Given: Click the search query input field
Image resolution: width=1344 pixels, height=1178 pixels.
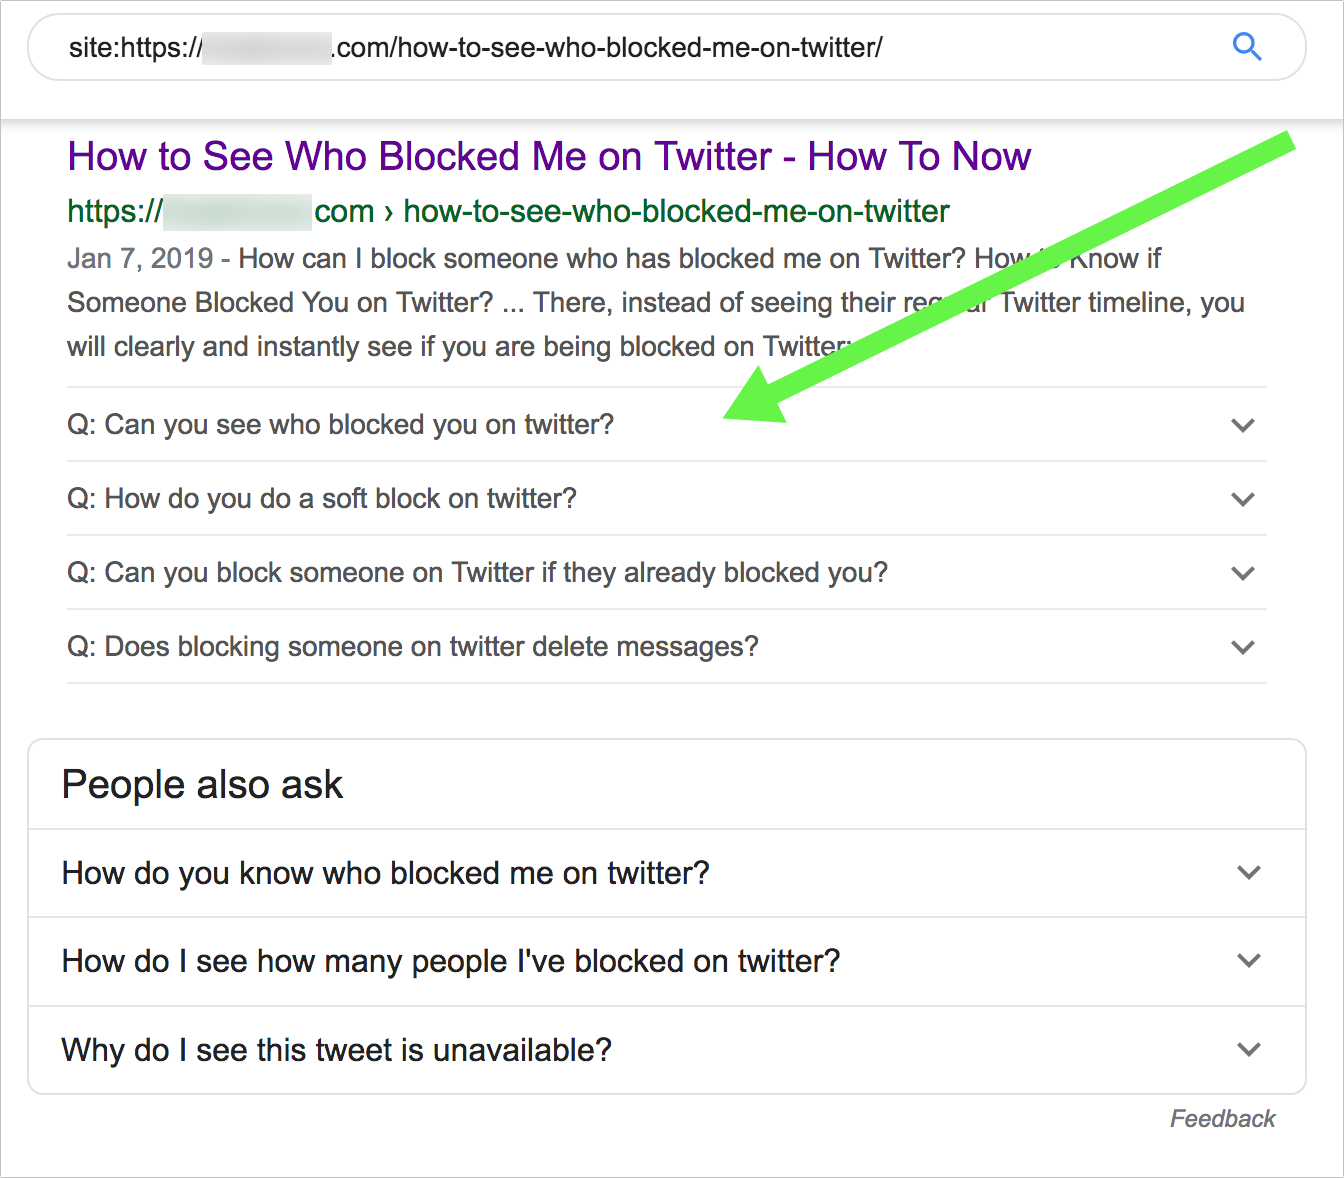Looking at the screenshot, I should 600,47.
